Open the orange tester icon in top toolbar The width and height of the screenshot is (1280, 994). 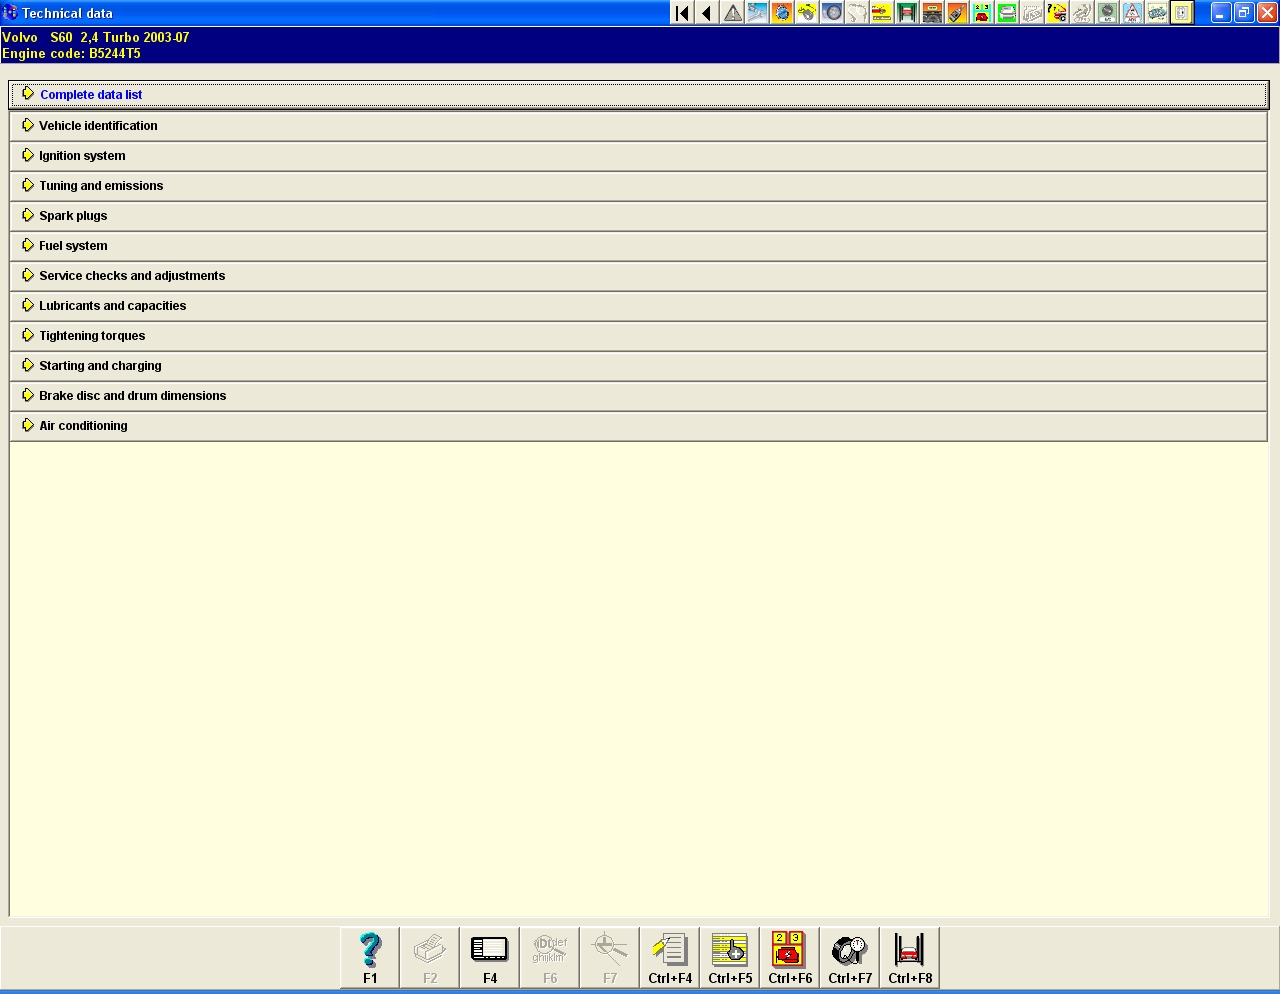pos(957,13)
